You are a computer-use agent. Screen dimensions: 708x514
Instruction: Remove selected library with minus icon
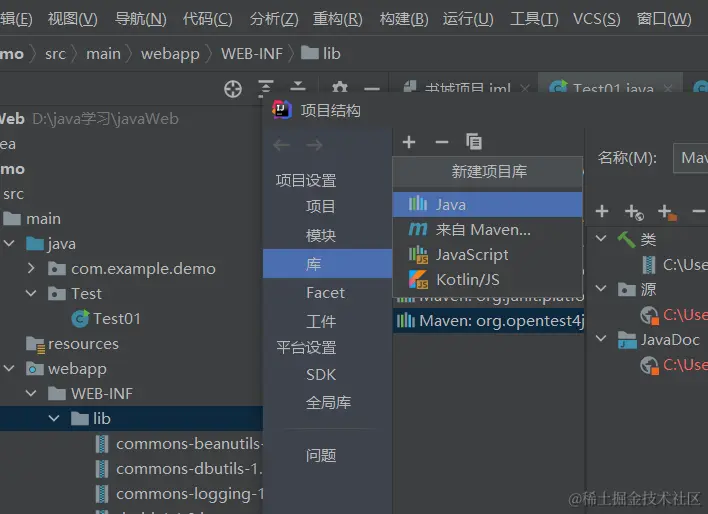(x=442, y=143)
